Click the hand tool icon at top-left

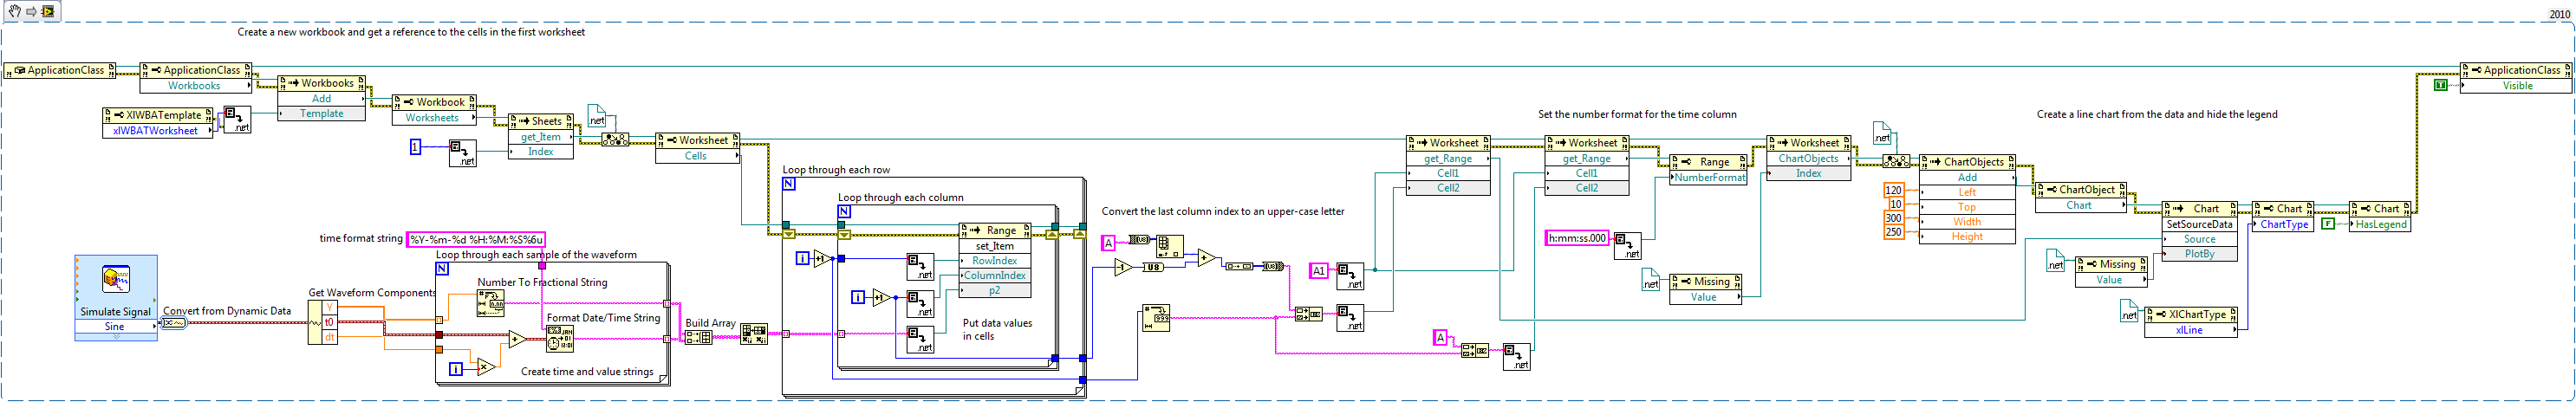[x=14, y=11]
